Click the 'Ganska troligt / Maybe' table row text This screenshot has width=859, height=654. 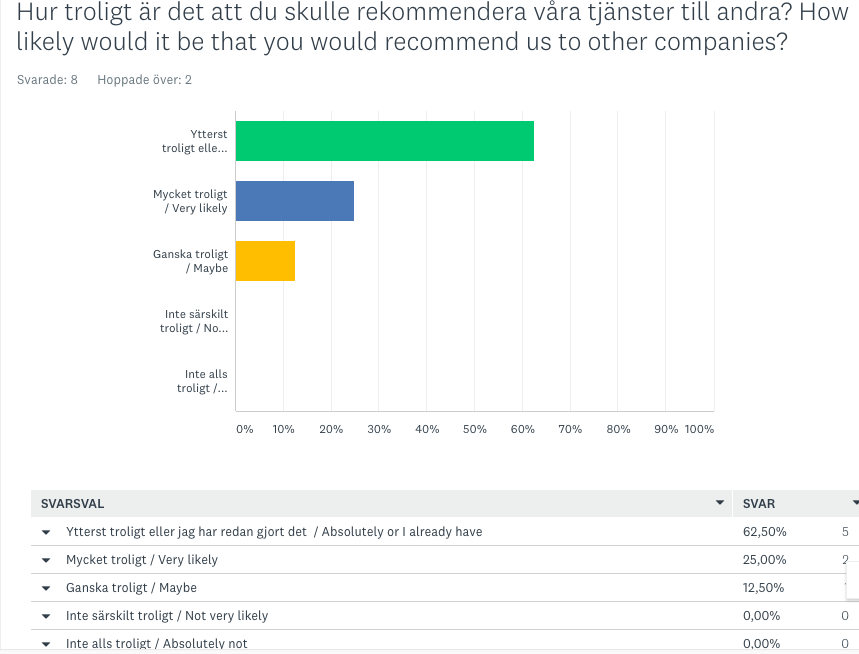(x=131, y=588)
